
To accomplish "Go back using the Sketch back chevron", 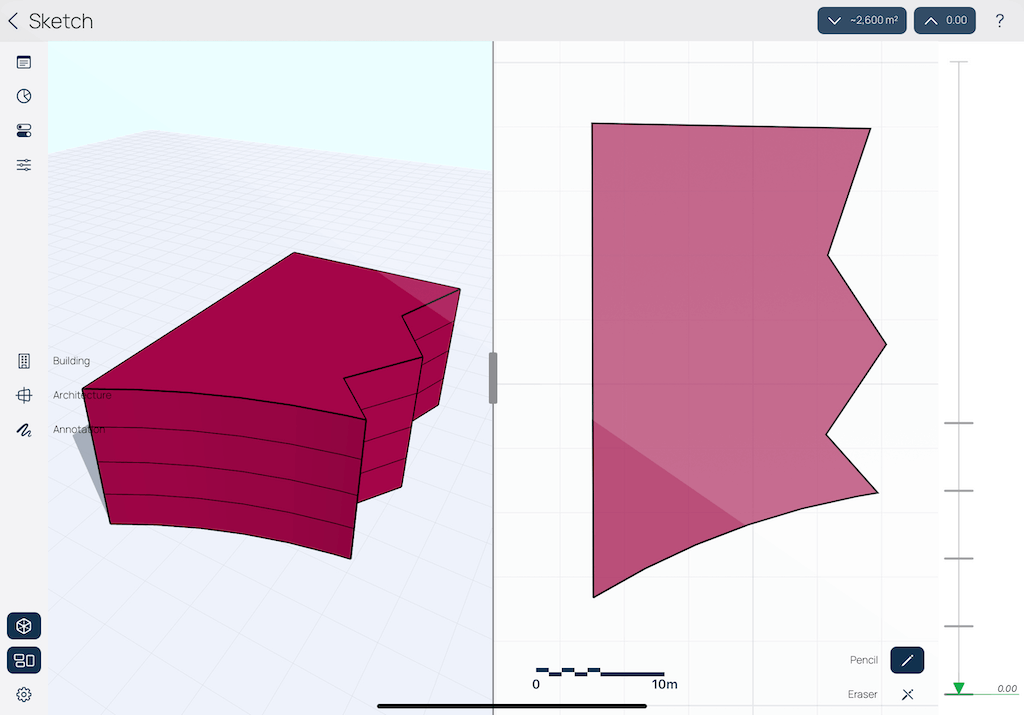I will (13, 21).
